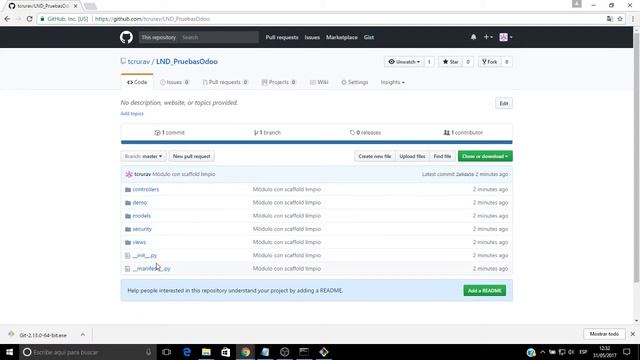Image resolution: width=640 pixels, height=360 pixels.
Task: View the 1 commit link
Action: coord(169,133)
